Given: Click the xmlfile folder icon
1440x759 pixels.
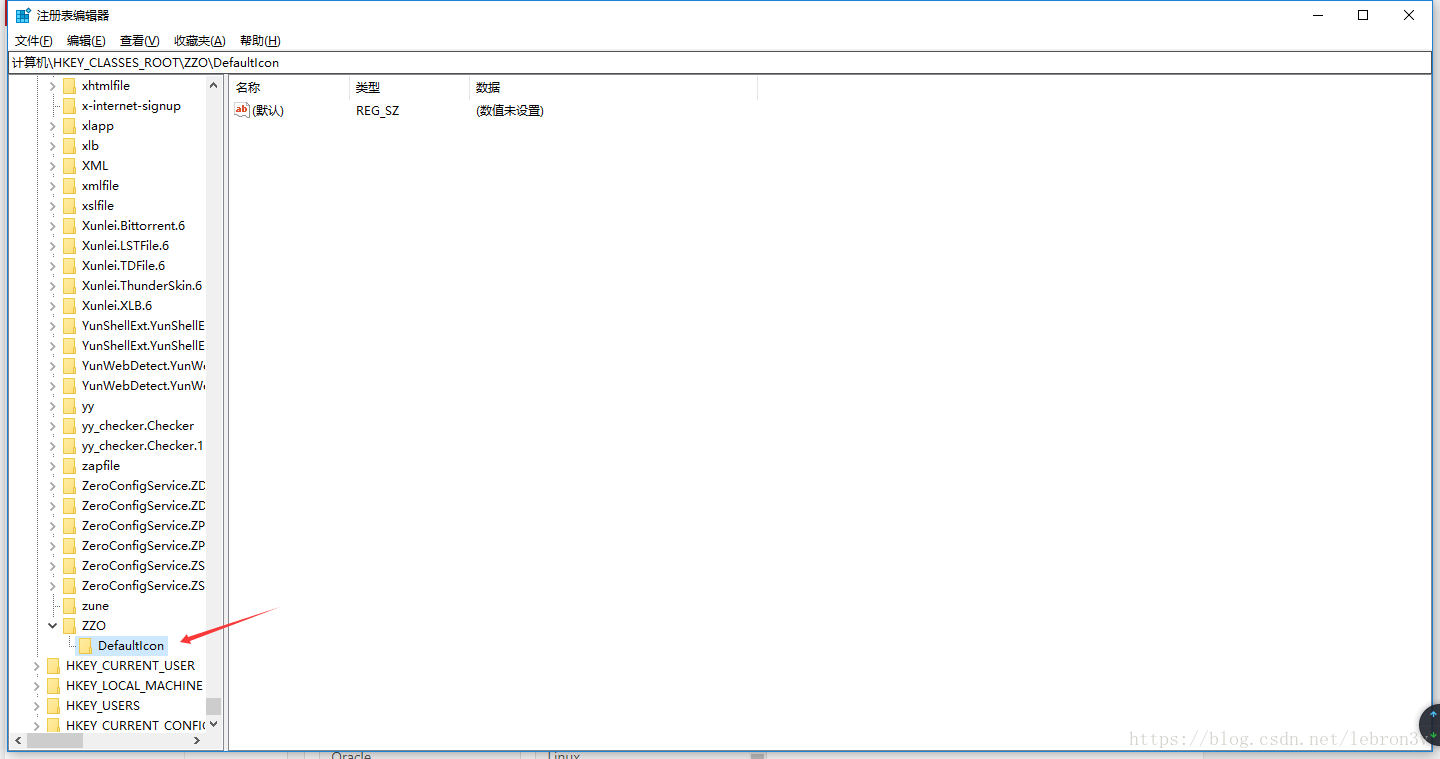Looking at the screenshot, I should (x=70, y=185).
